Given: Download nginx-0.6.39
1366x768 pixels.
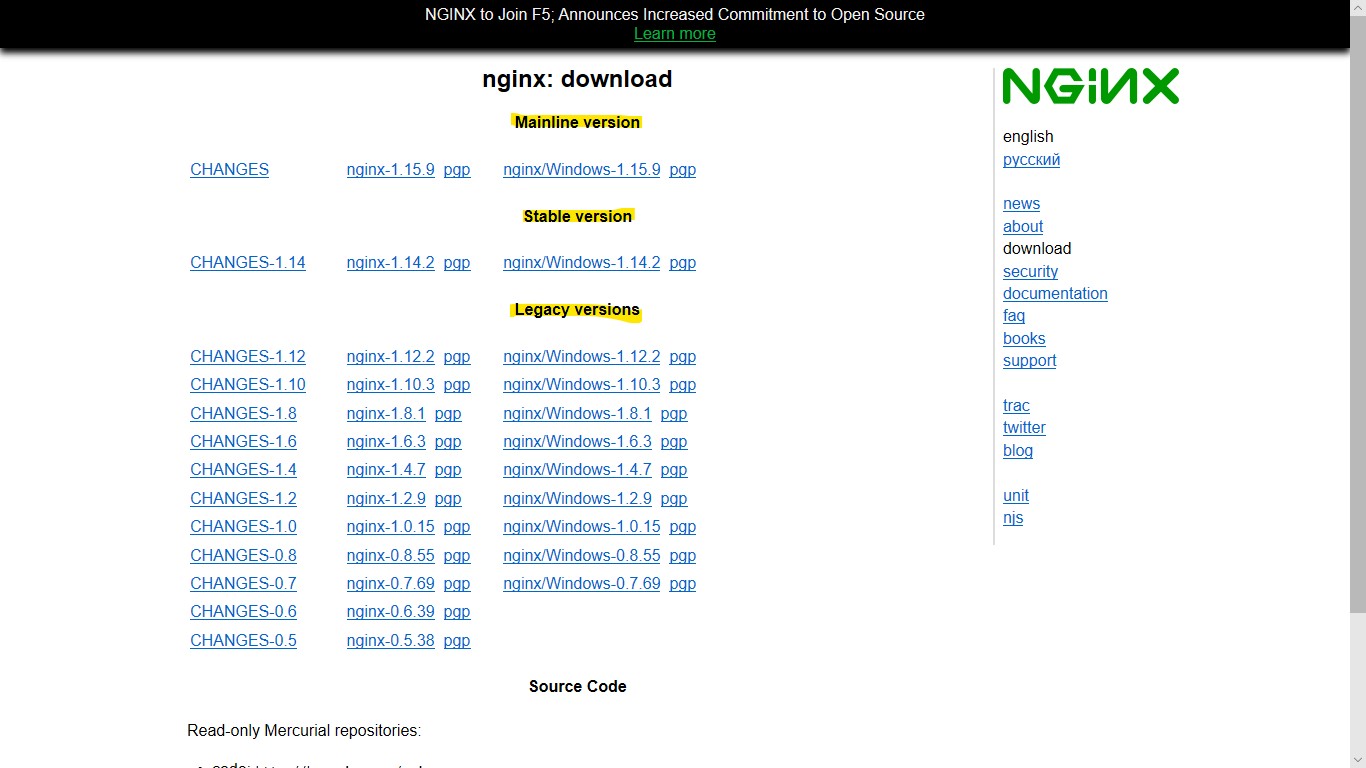Looking at the screenshot, I should click(x=391, y=612).
